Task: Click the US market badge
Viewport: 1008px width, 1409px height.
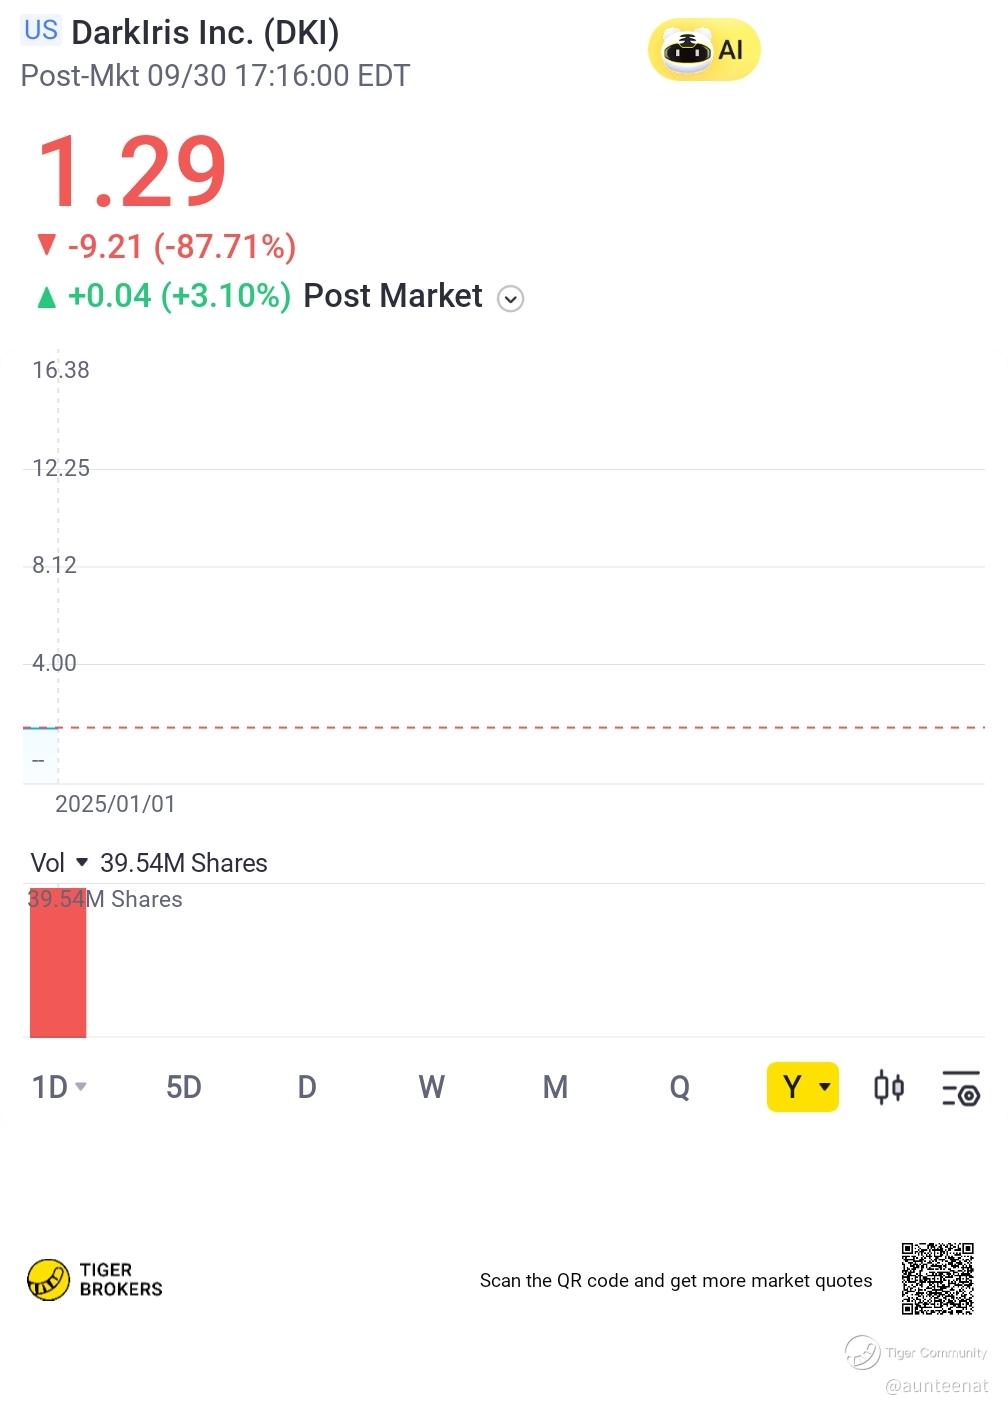Action: pos(41,30)
